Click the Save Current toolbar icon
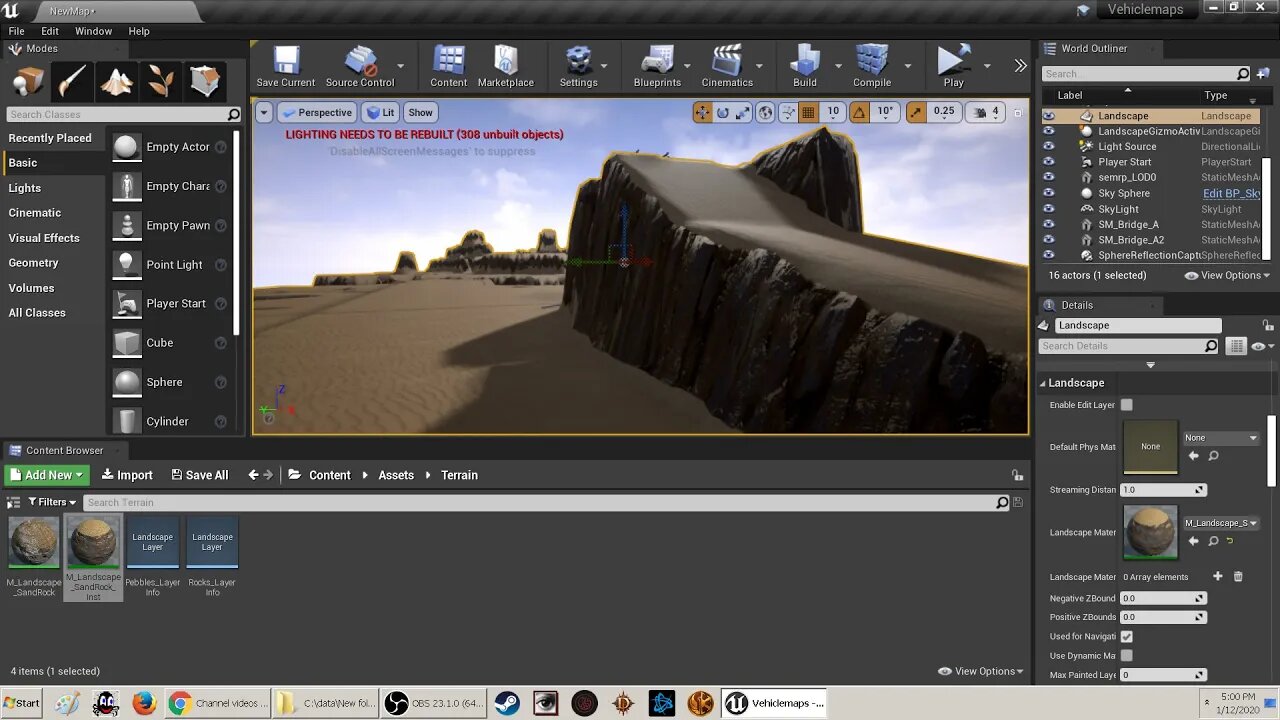This screenshot has width=1280, height=720. point(286,67)
